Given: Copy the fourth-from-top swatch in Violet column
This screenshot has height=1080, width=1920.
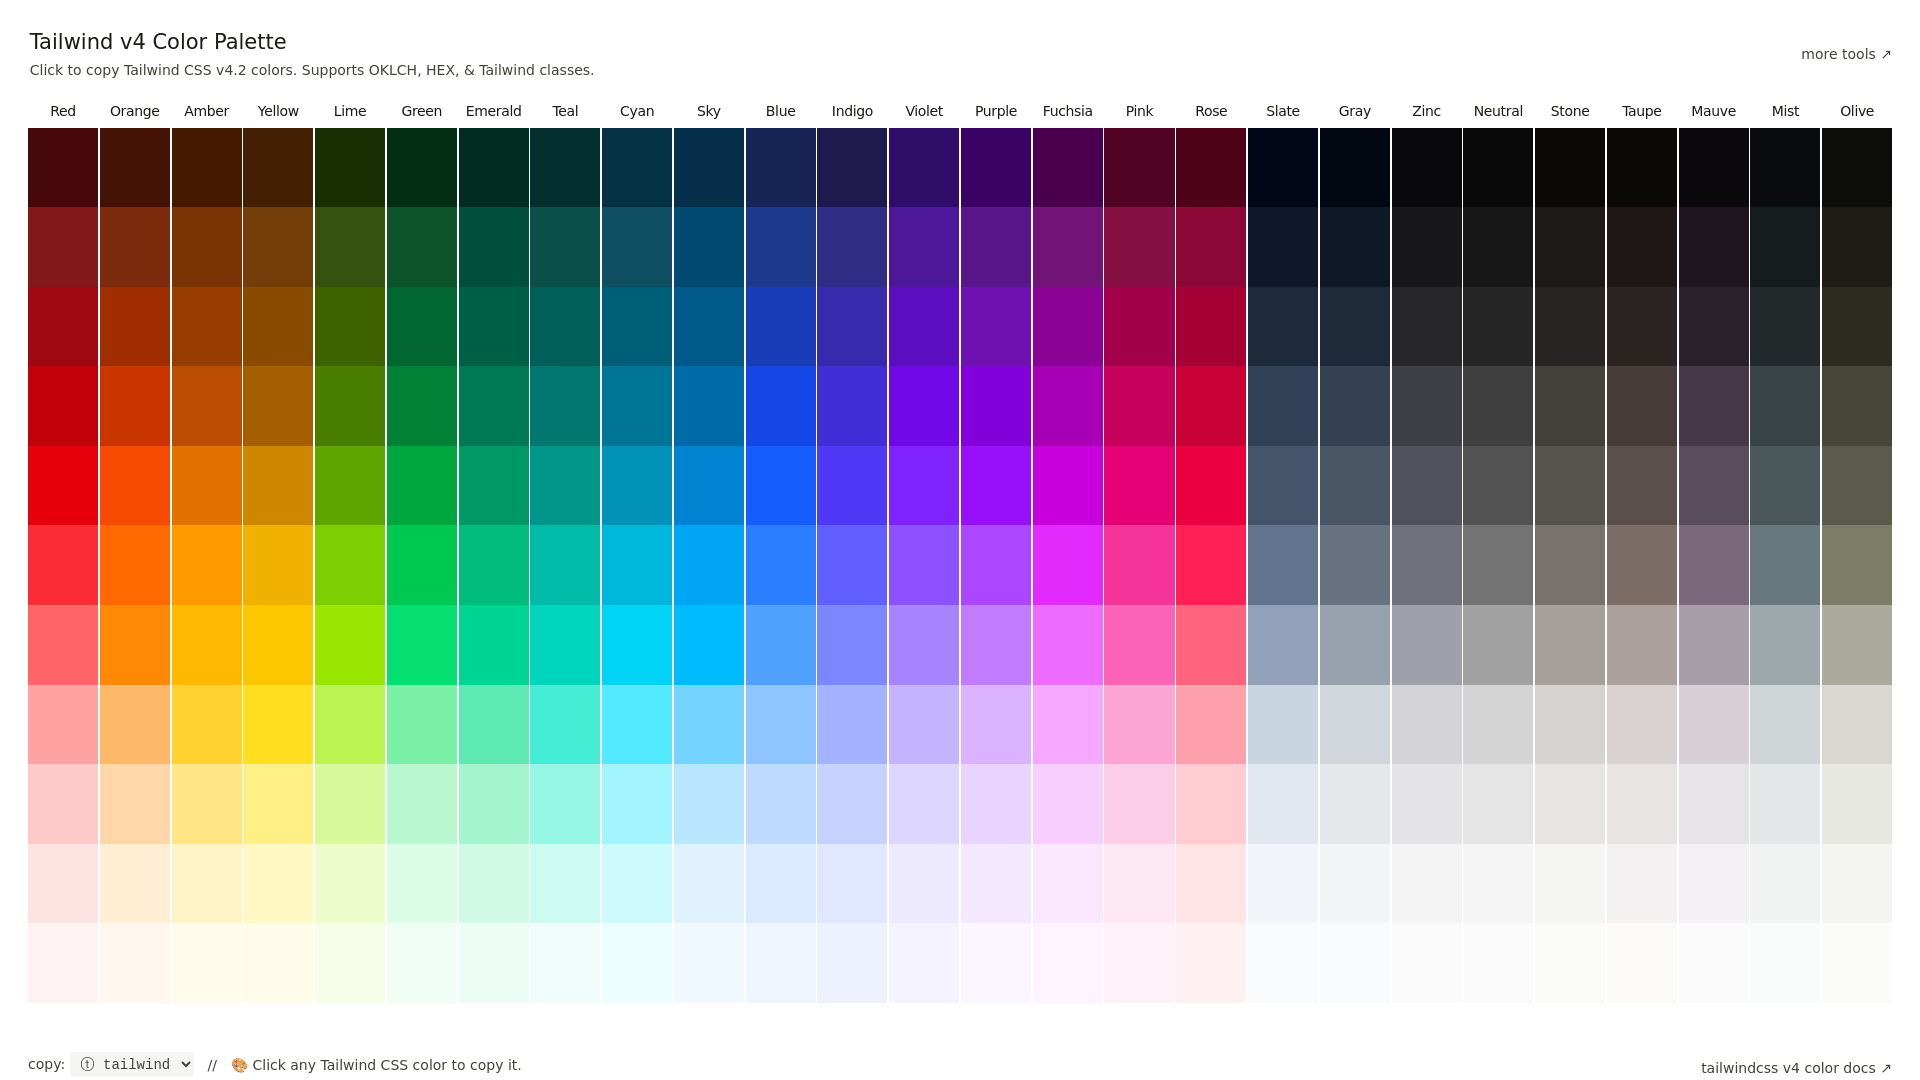Looking at the screenshot, I should [924, 406].
